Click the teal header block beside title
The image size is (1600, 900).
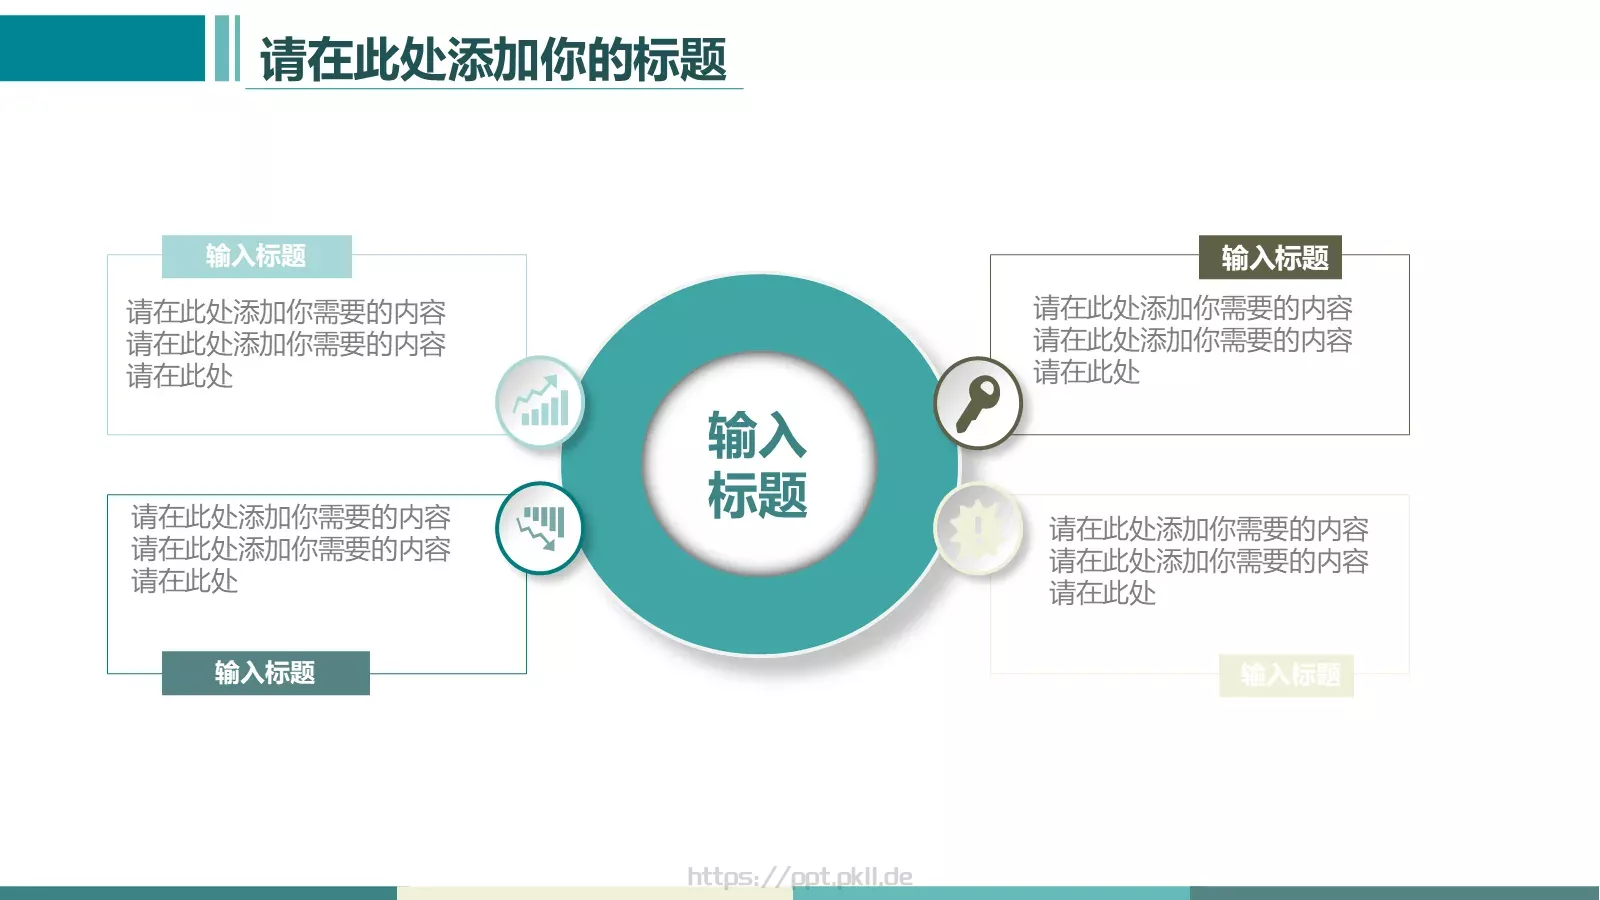[x=102, y=48]
